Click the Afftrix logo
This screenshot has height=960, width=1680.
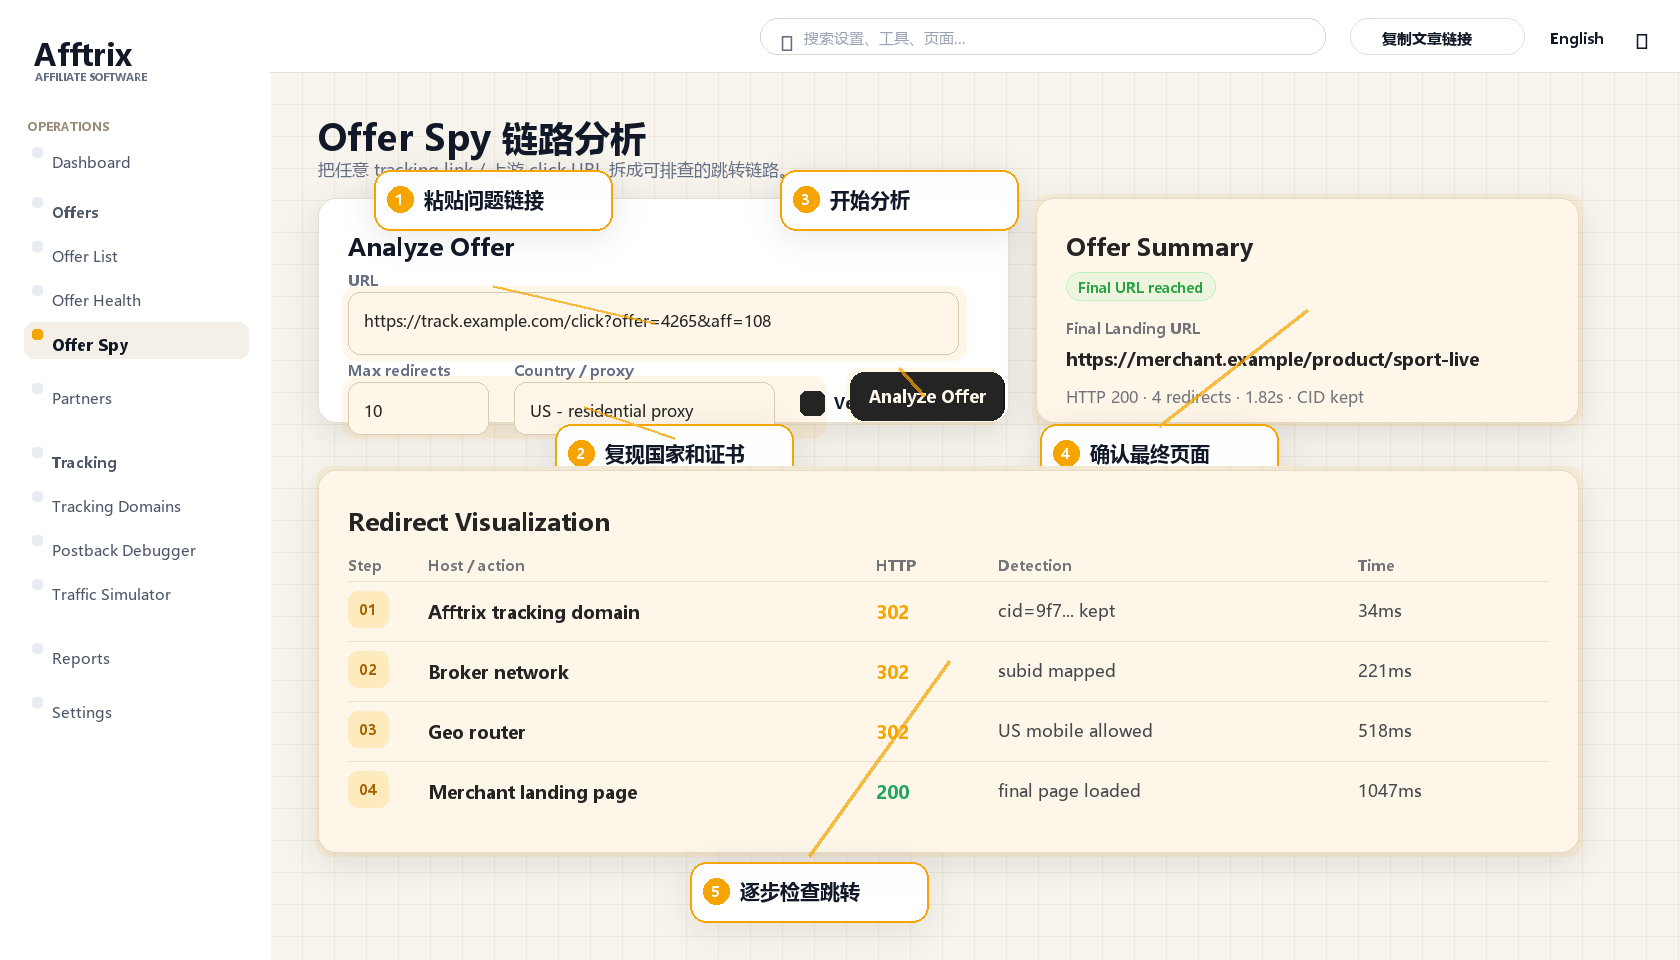click(90, 60)
